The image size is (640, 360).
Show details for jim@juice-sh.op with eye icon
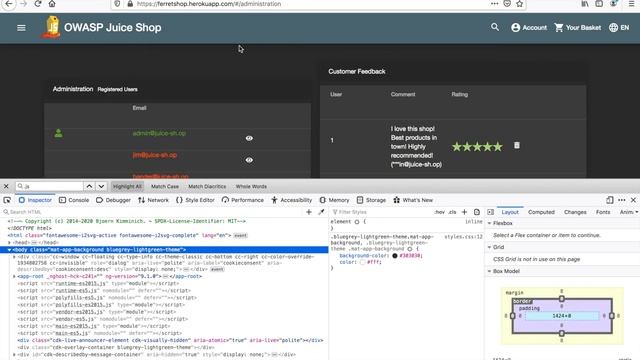tap(249, 160)
